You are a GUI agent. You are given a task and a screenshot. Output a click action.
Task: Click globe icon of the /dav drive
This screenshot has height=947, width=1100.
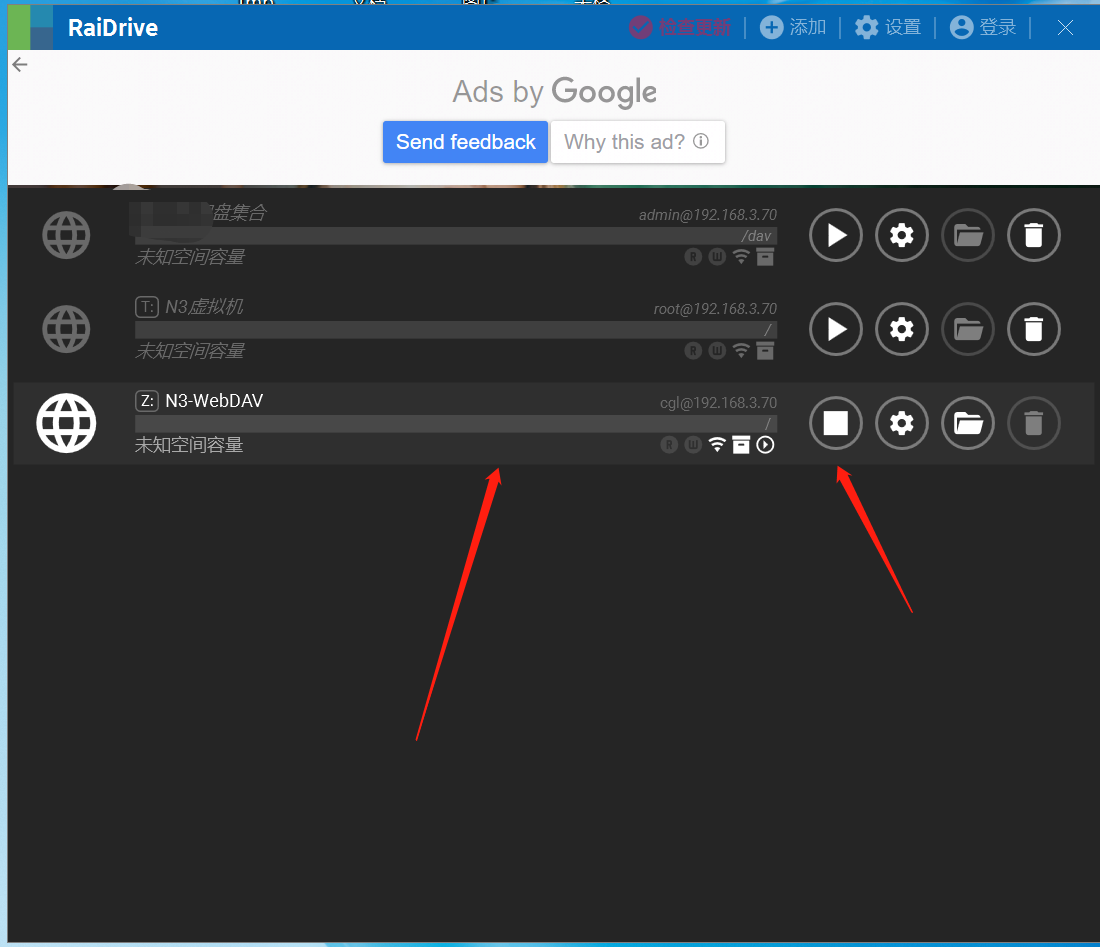coord(66,235)
